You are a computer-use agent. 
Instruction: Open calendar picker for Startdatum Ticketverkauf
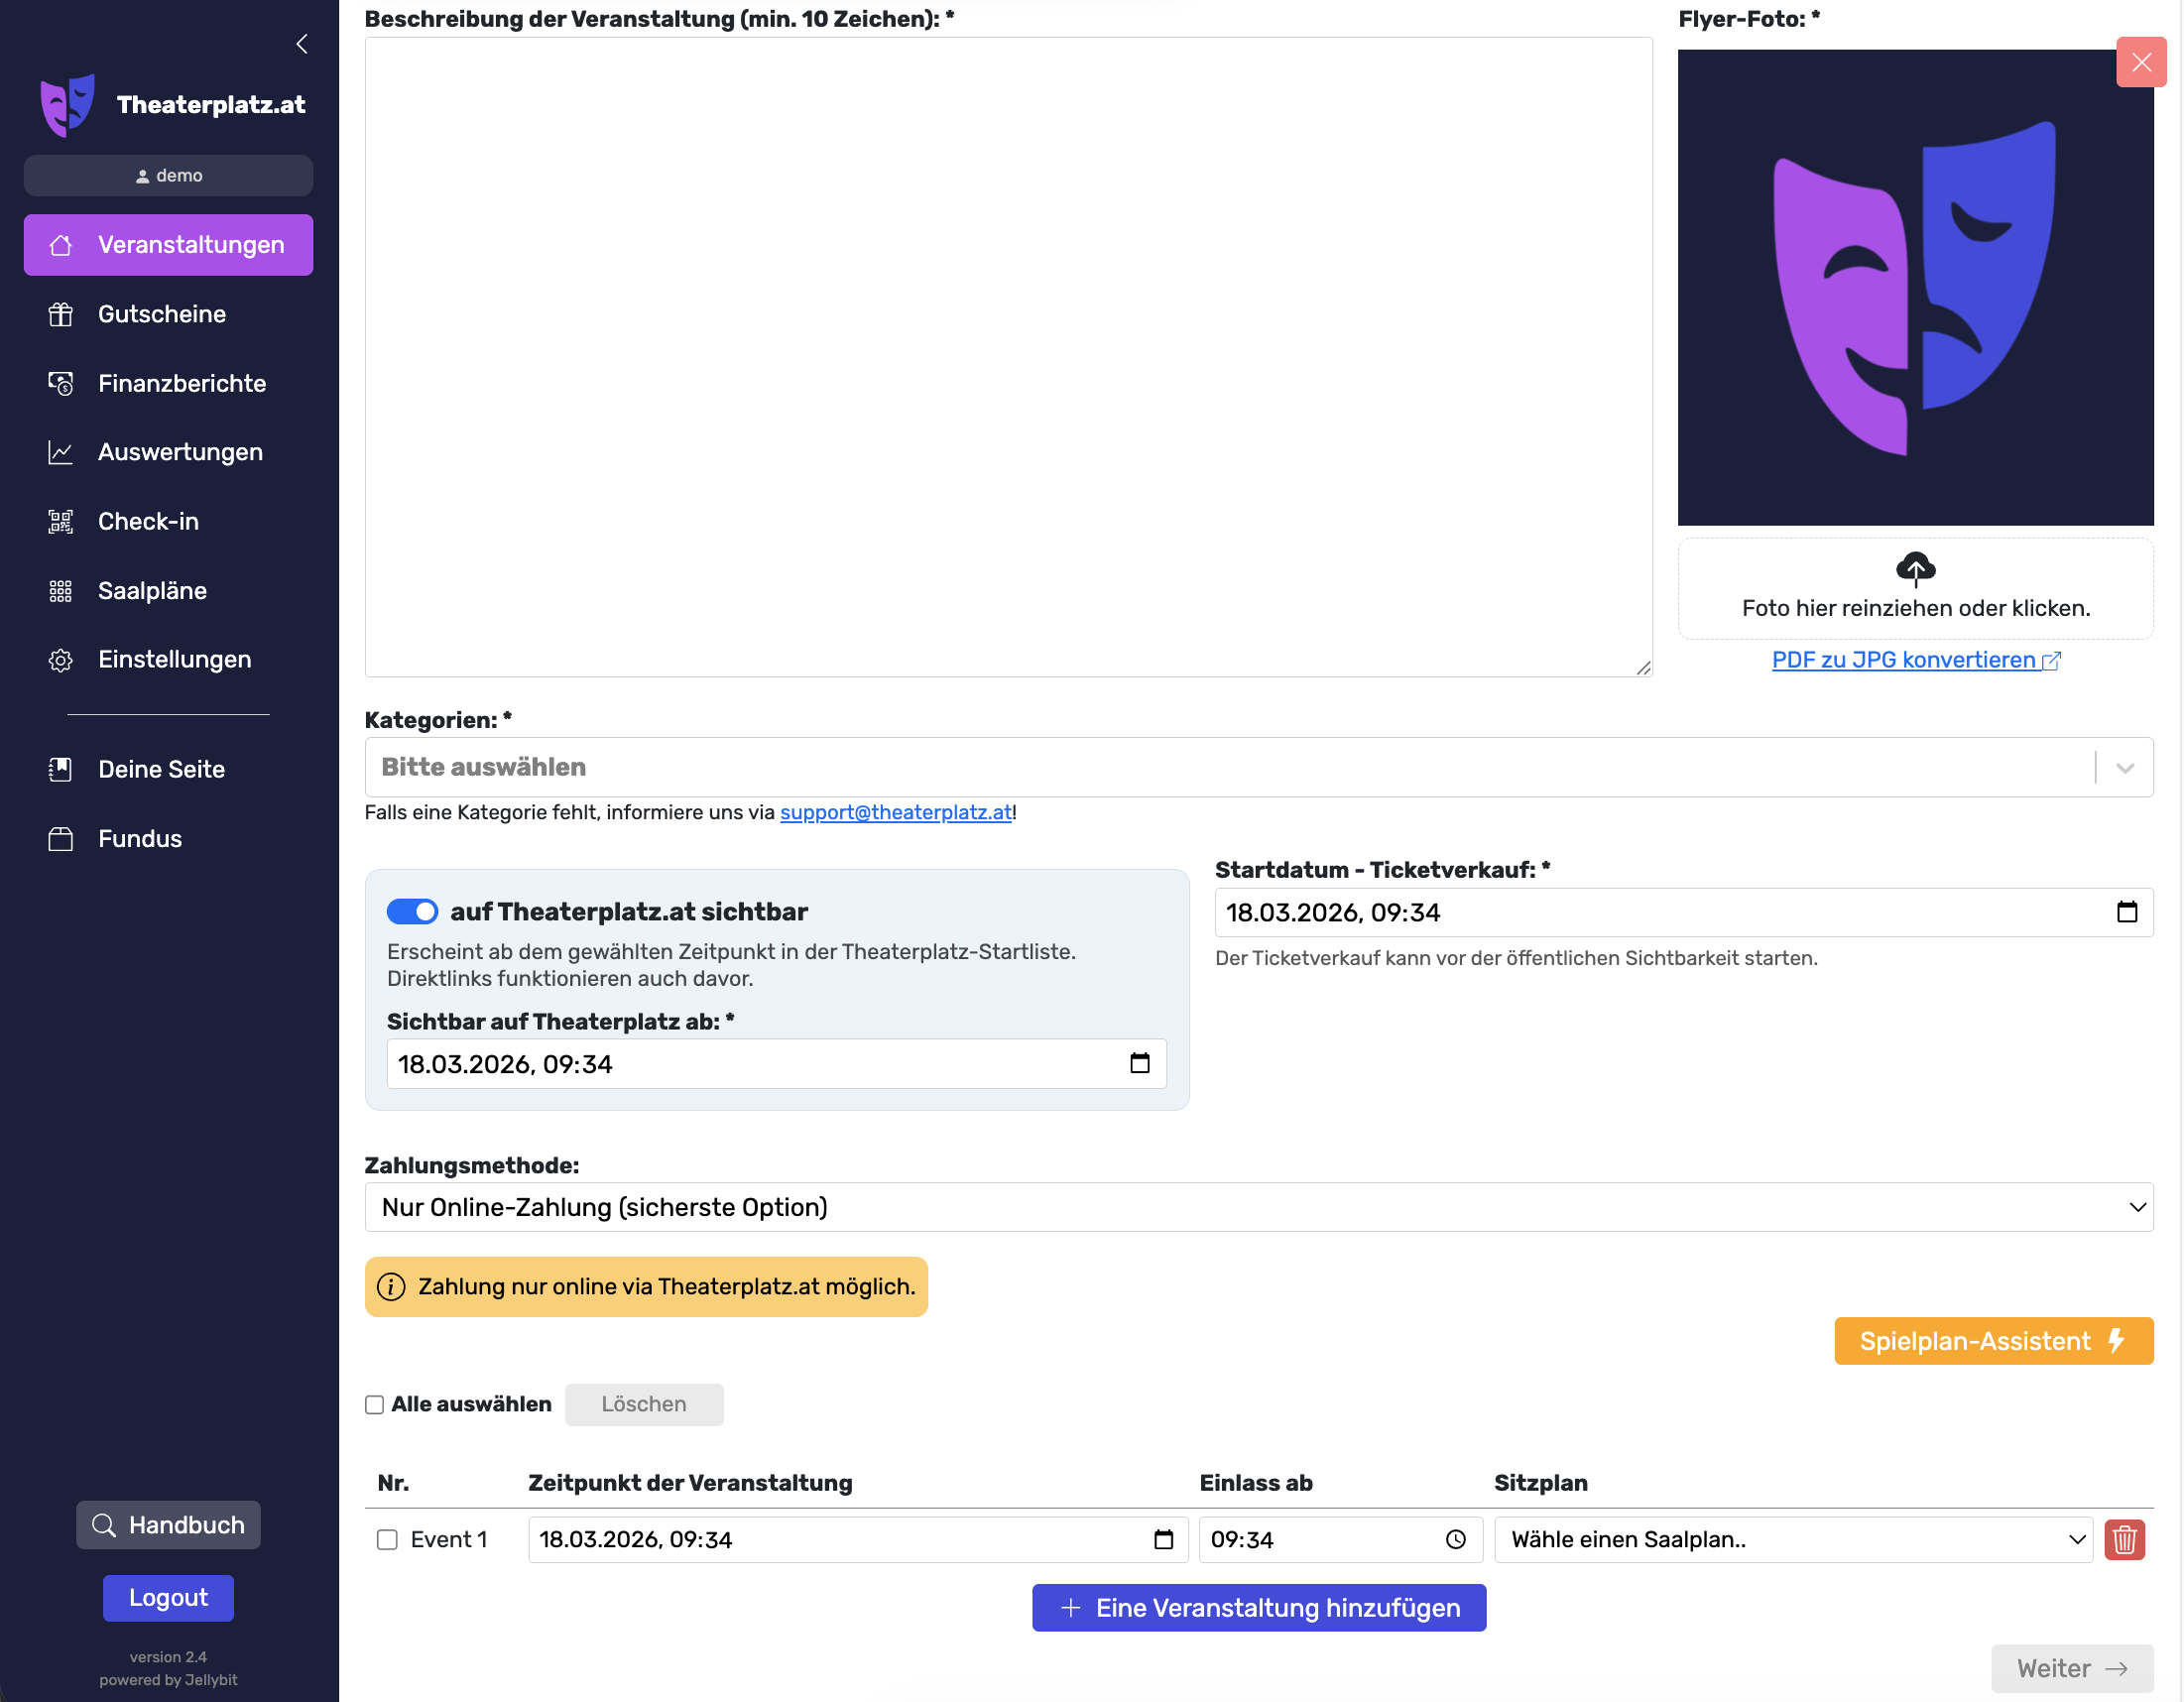pos(2127,912)
